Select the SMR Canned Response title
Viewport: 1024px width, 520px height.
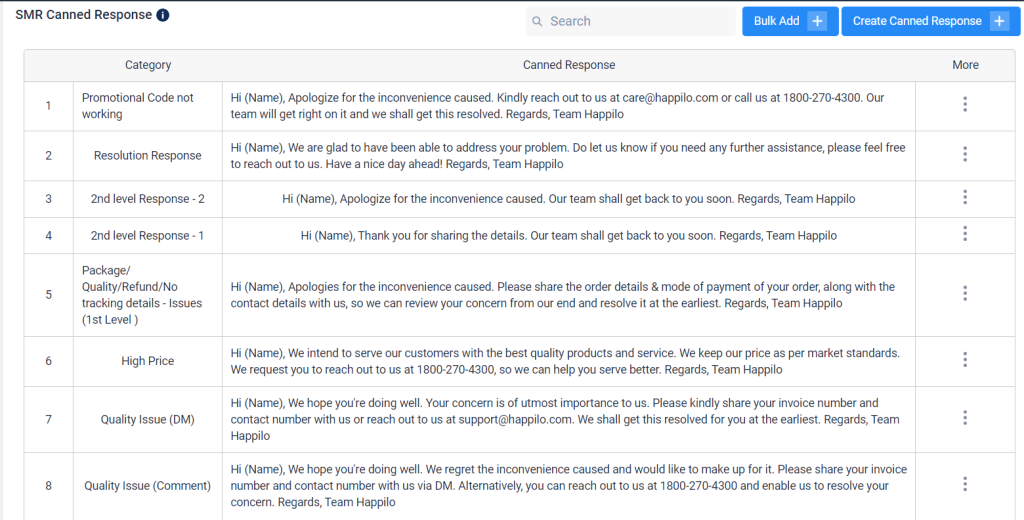click(x=84, y=14)
